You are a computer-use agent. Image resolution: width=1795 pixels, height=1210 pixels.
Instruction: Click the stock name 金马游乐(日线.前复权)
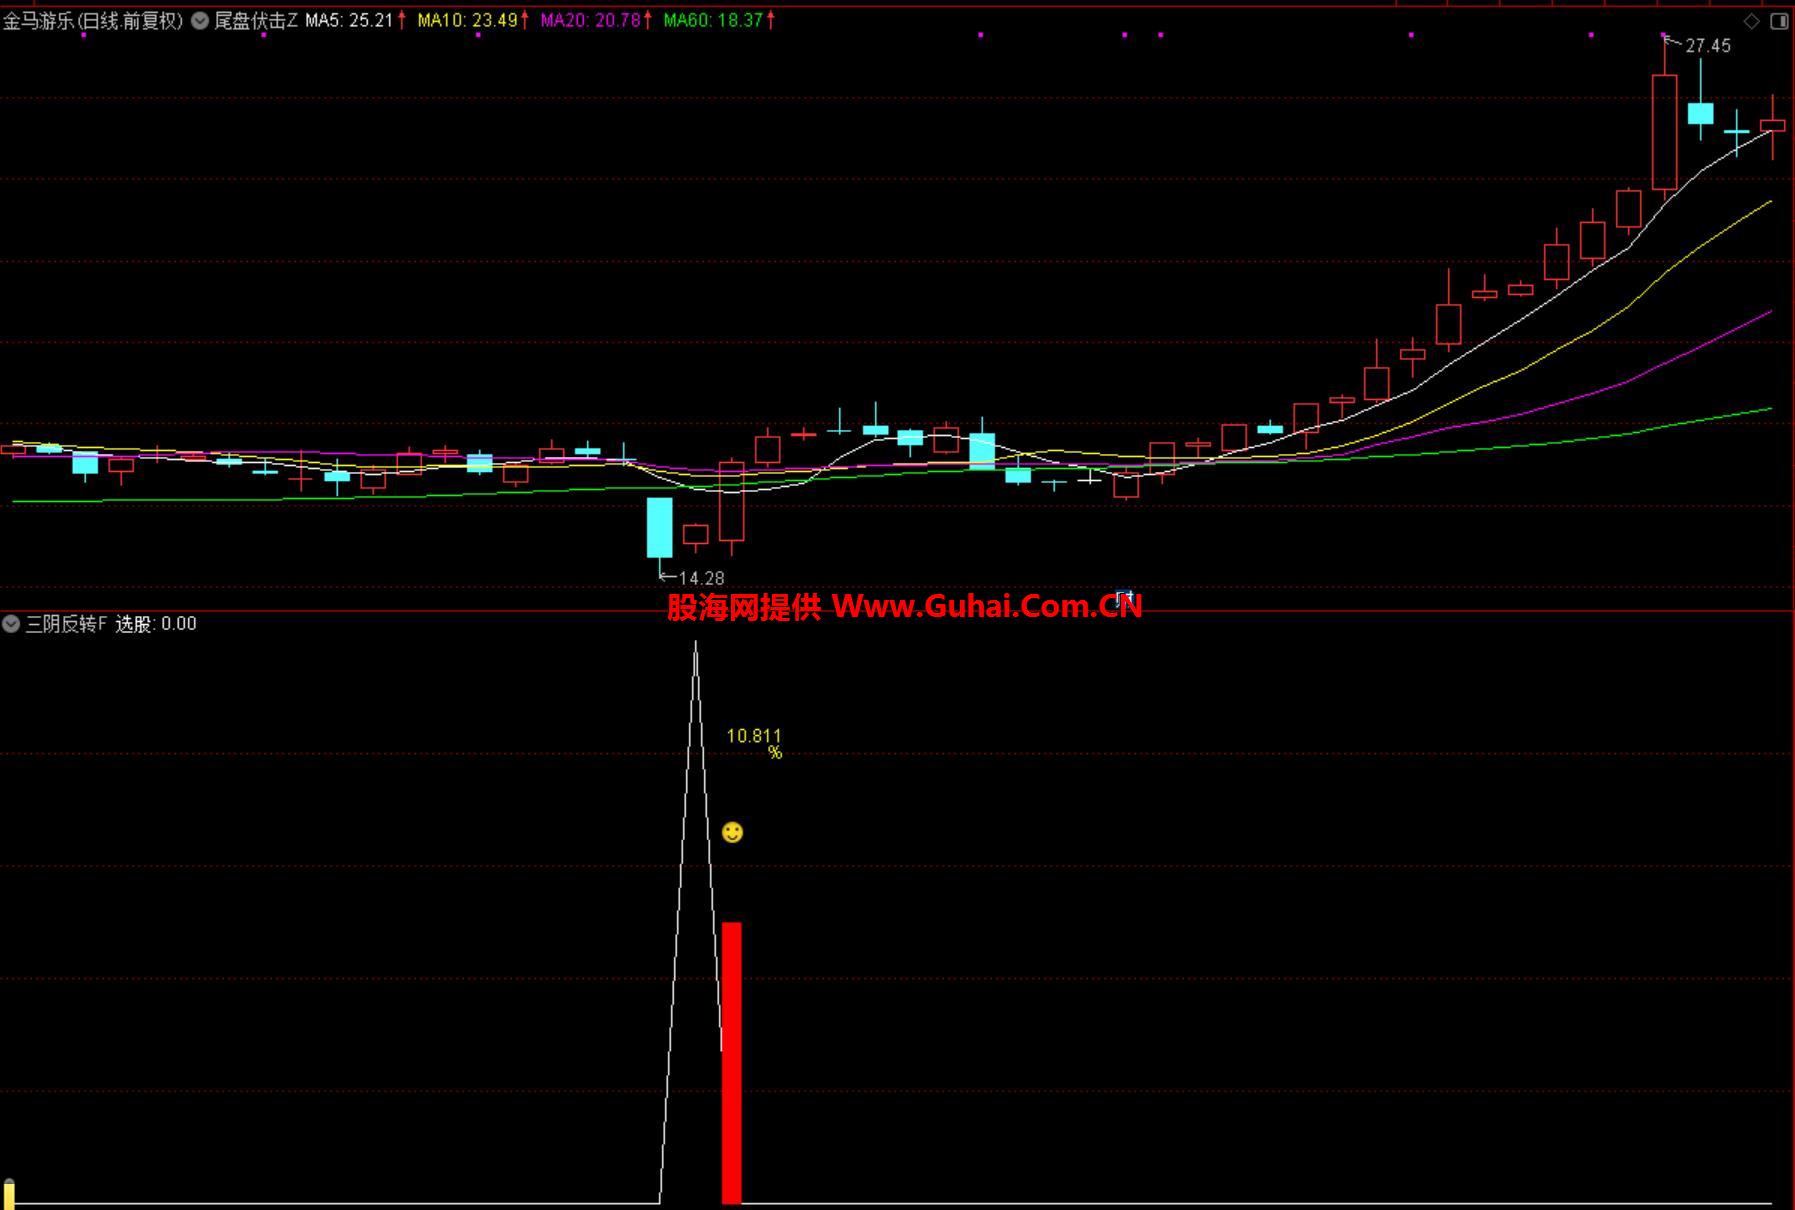click(x=93, y=21)
